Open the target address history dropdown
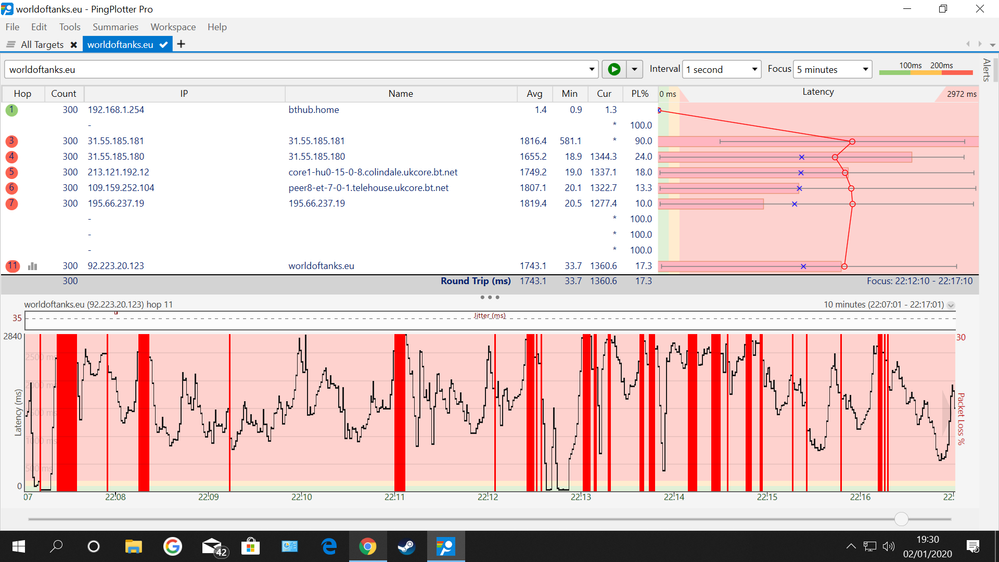Viewport: 999px width, 562px height. click(x=592, y=70)
